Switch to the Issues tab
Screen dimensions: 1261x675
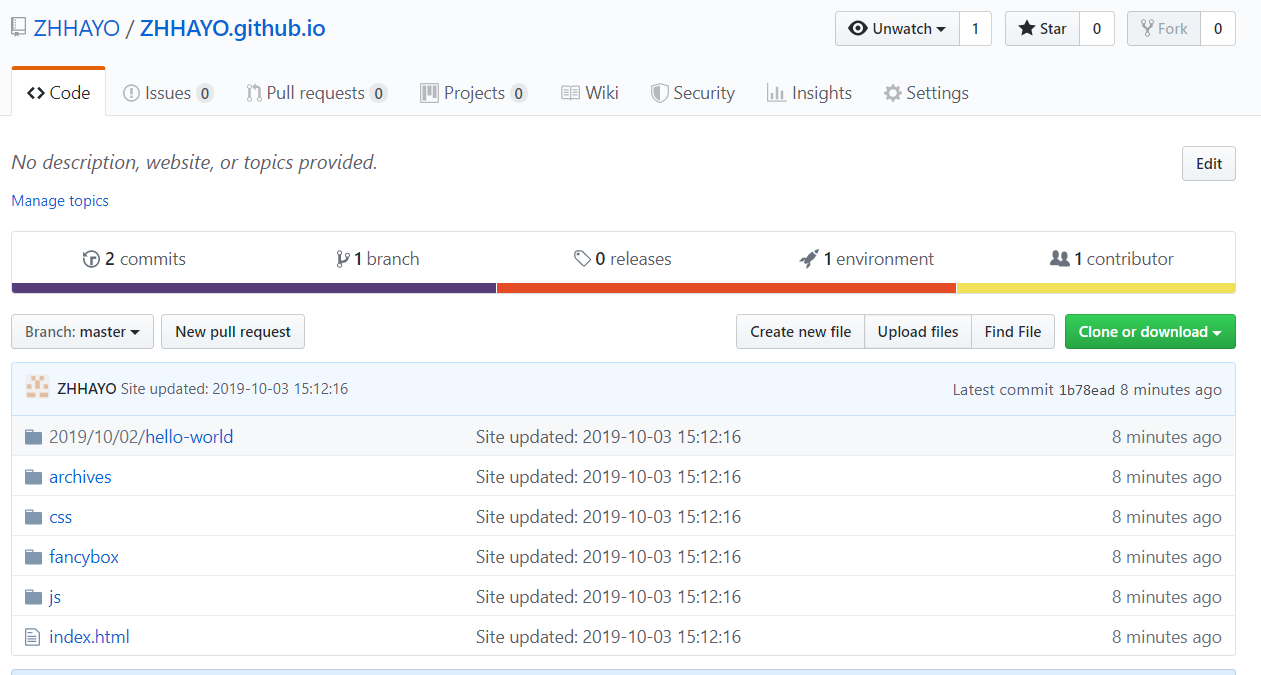[168, 93]
